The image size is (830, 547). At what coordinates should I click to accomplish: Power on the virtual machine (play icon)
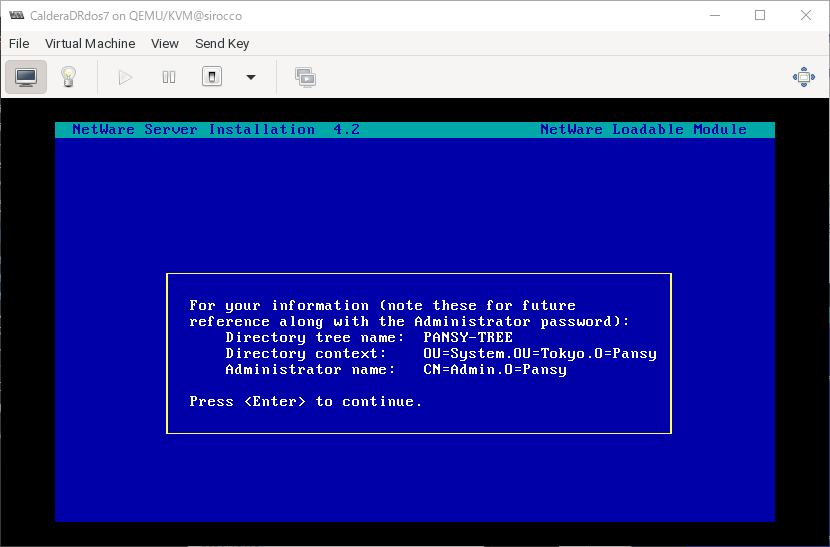click(x=125, y=77)
